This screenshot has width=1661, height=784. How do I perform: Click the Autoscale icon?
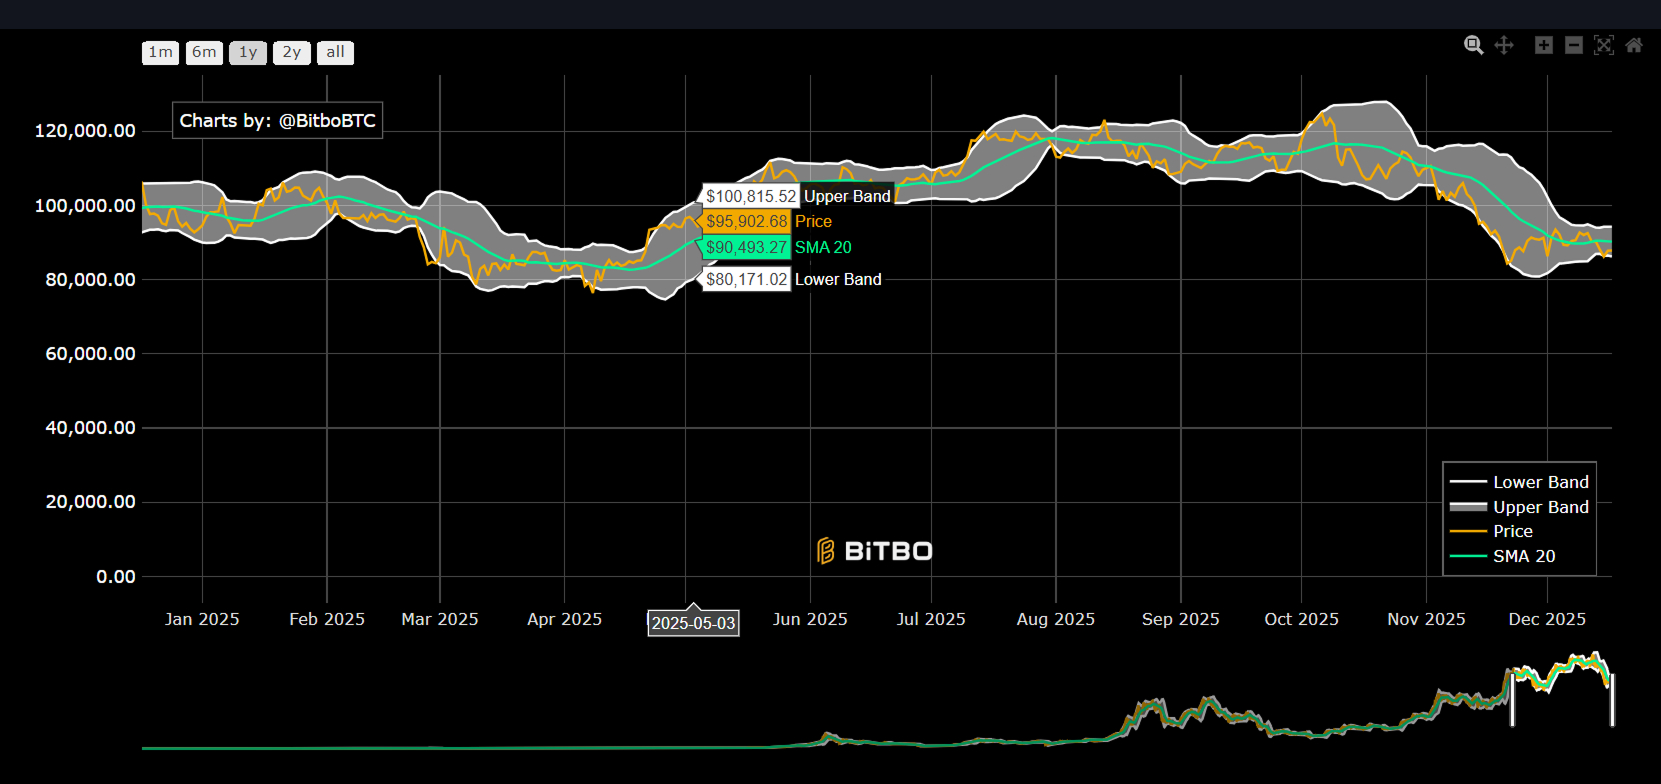pos(1604,45)
